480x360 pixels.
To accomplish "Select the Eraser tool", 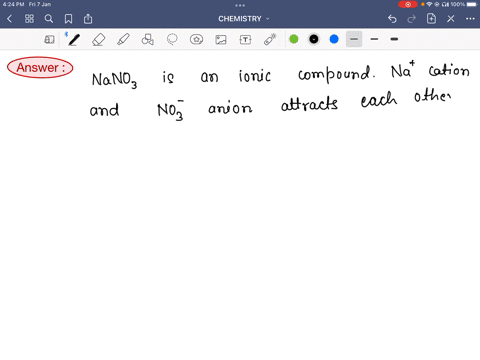I will click(x=98, y=39).
